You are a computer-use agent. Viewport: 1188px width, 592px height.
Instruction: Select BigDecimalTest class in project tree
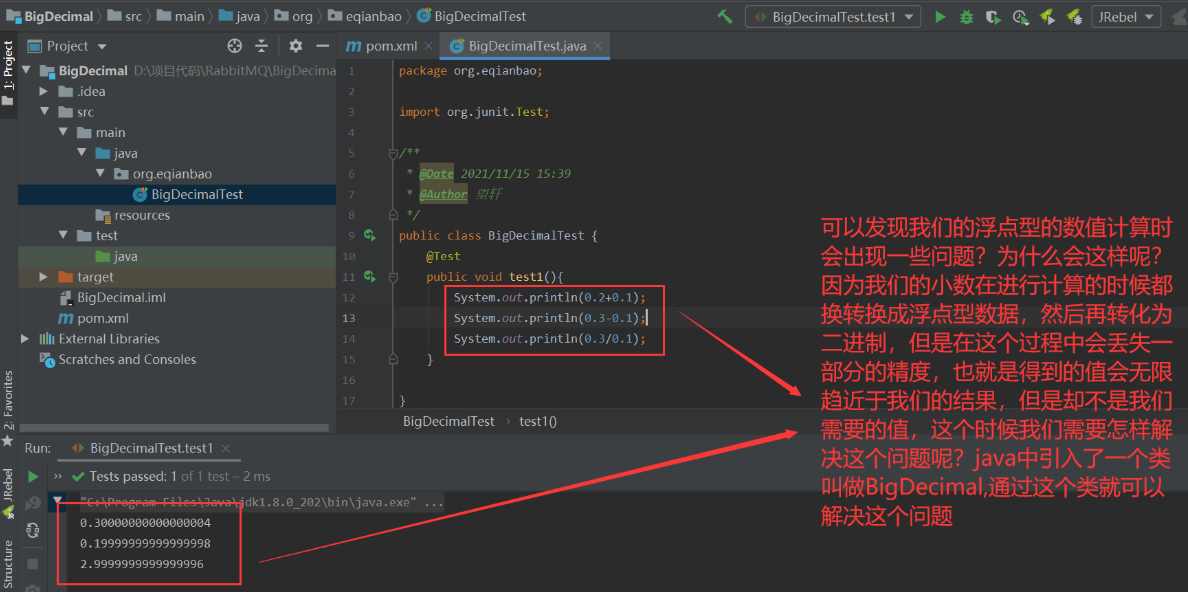(x=188, y=195)
